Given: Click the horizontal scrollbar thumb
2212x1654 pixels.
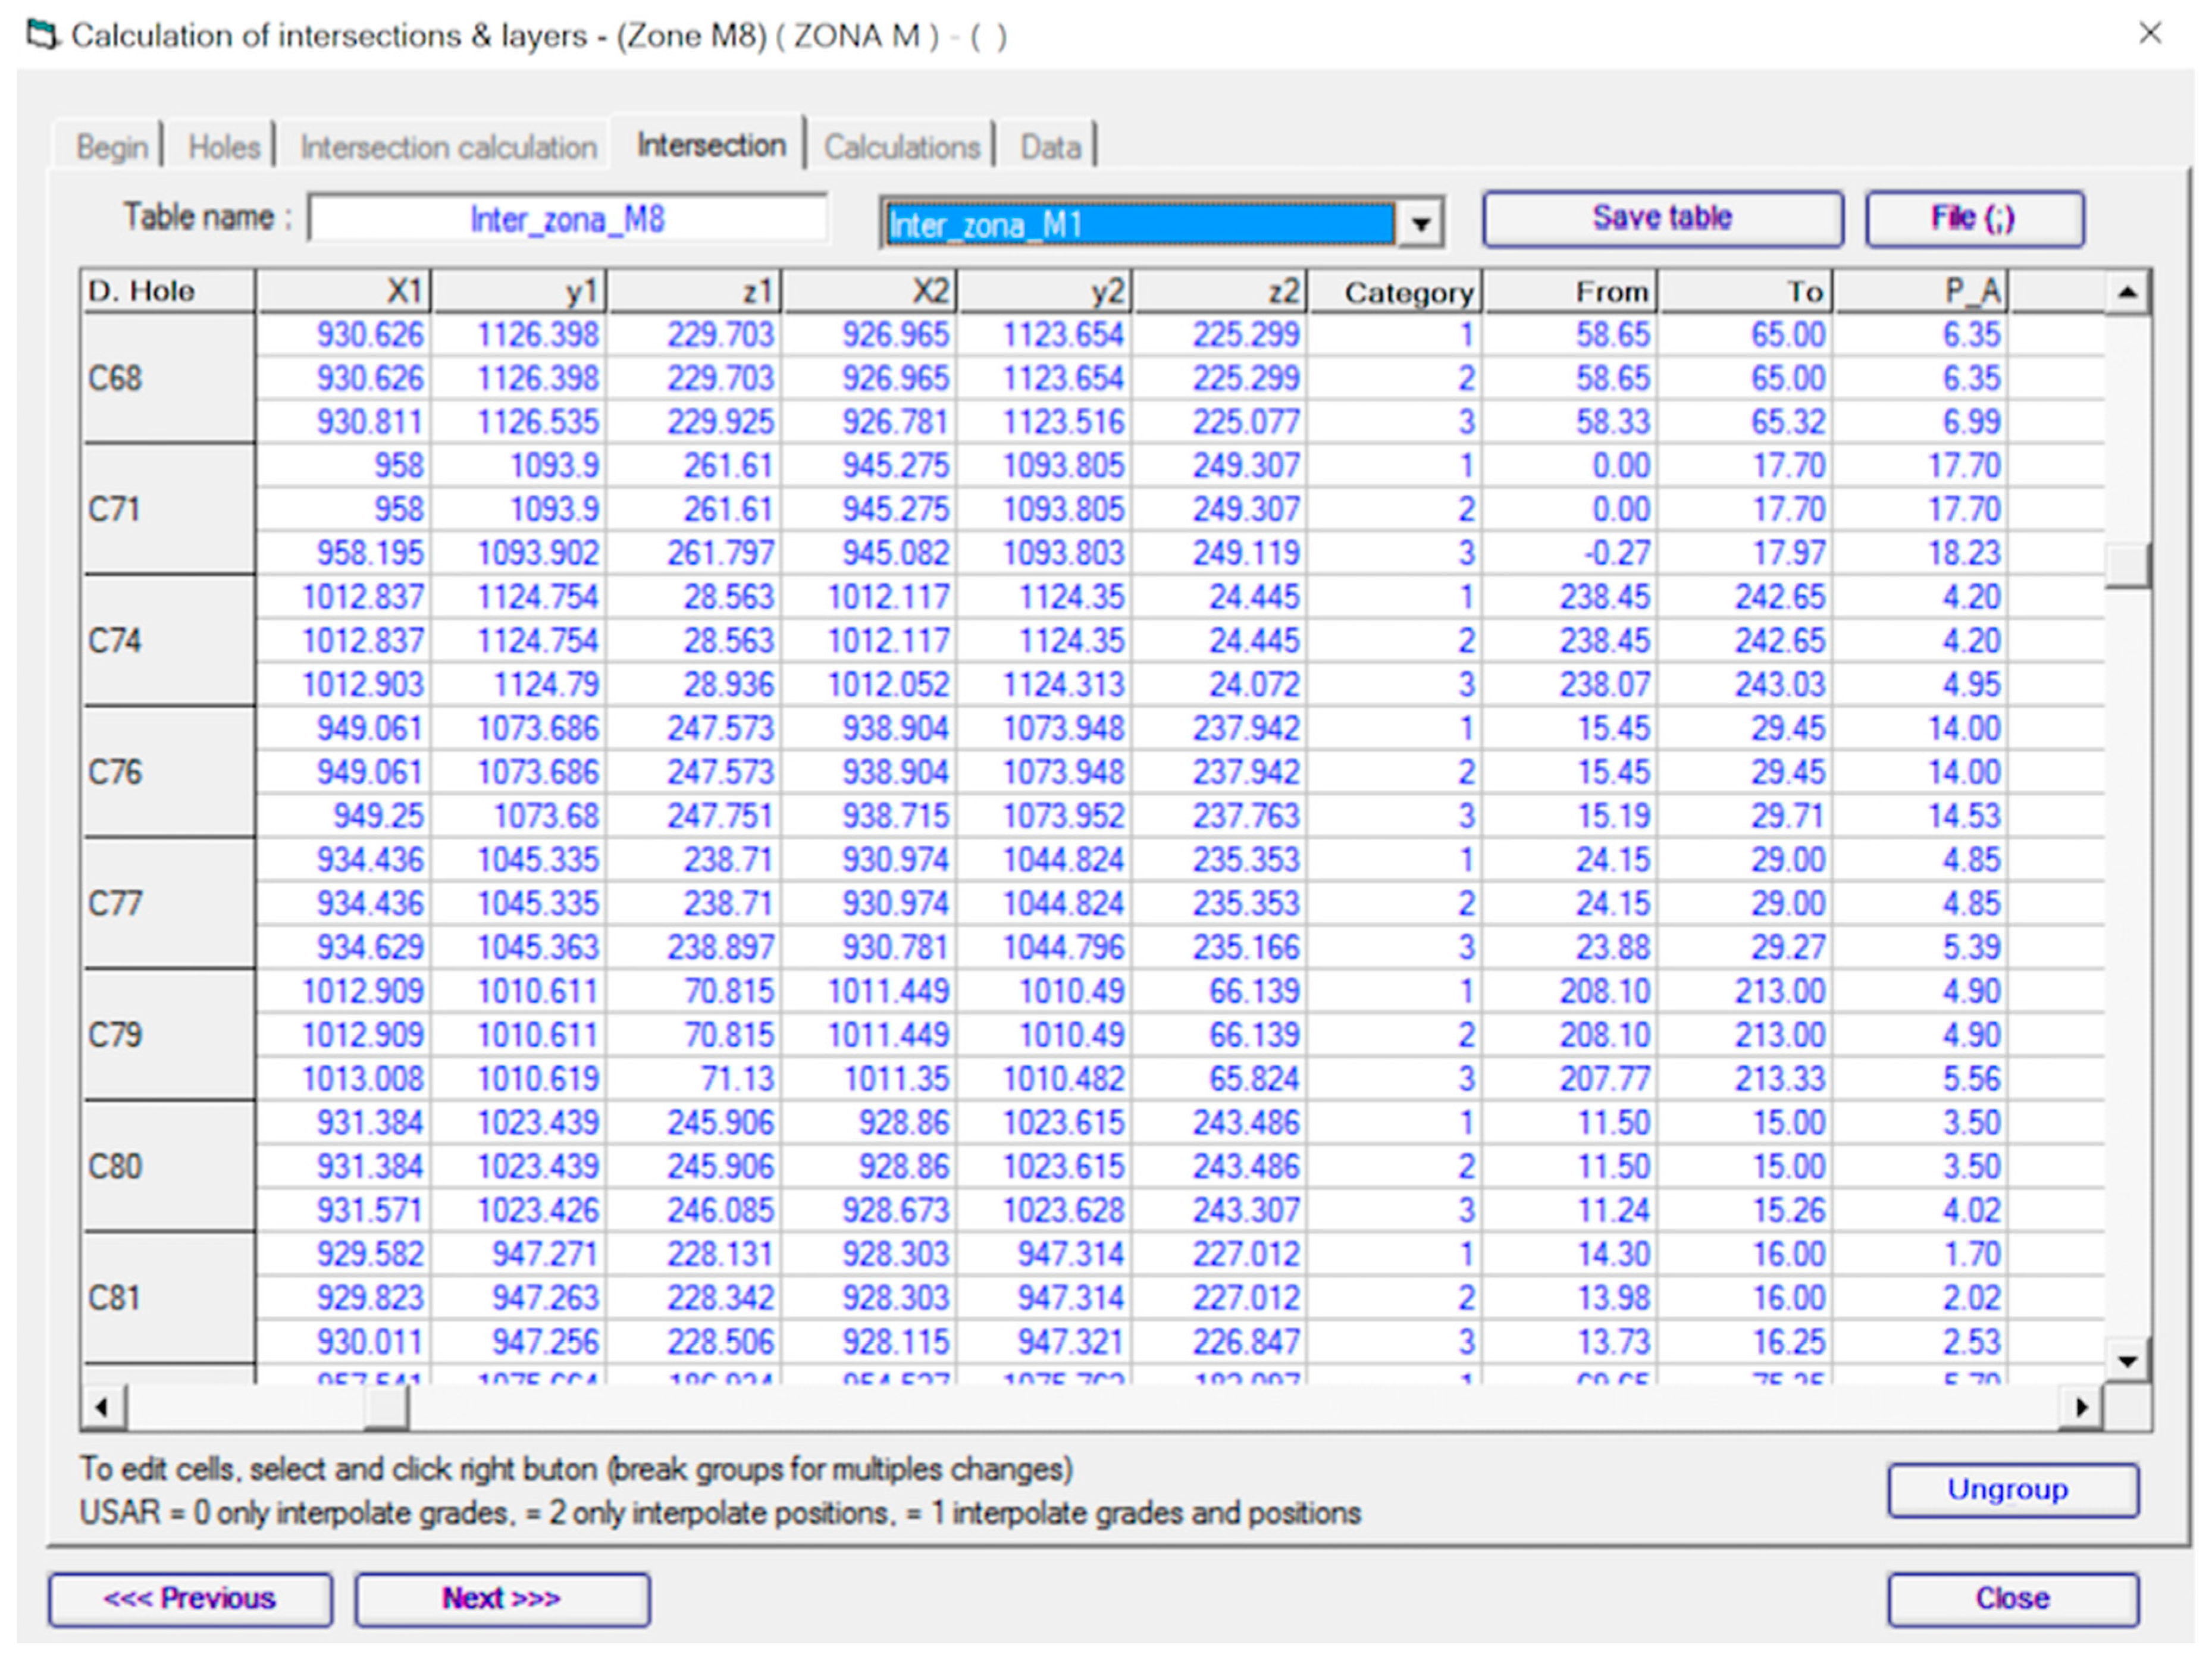Looking at the screenshot, I should [386, 1408].
